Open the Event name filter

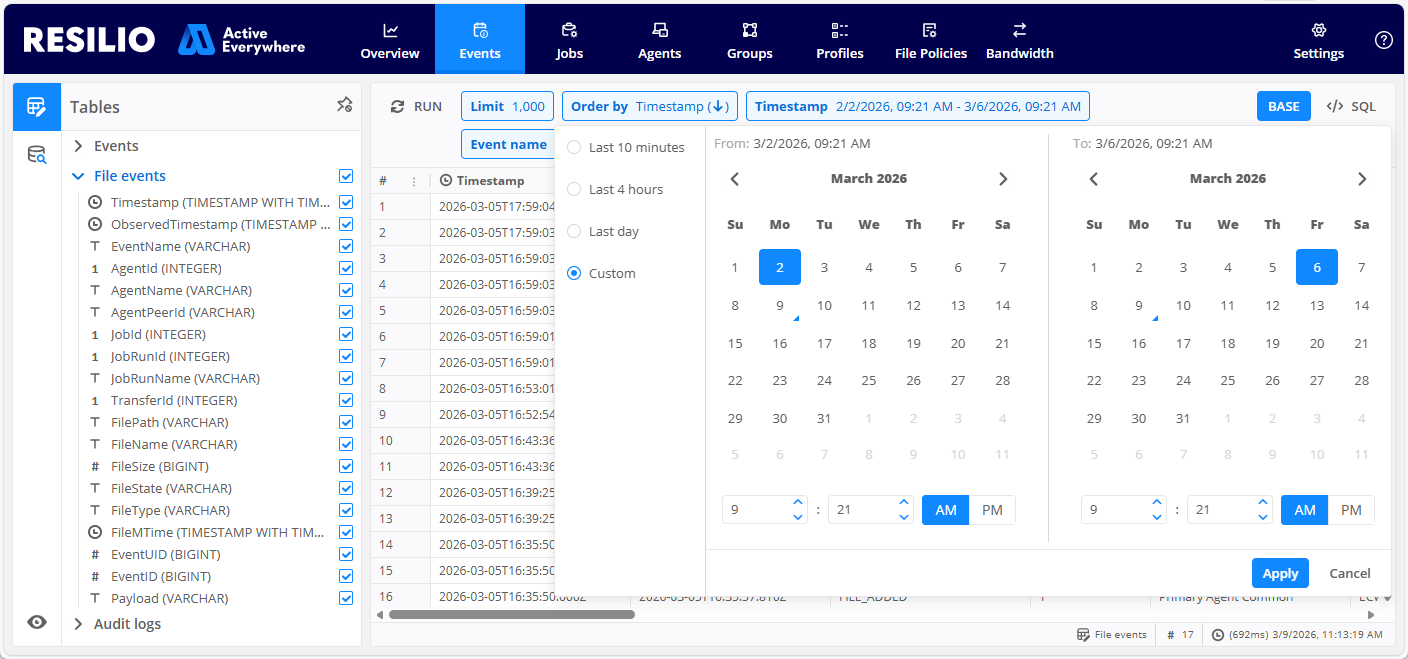tap(508, 144)
